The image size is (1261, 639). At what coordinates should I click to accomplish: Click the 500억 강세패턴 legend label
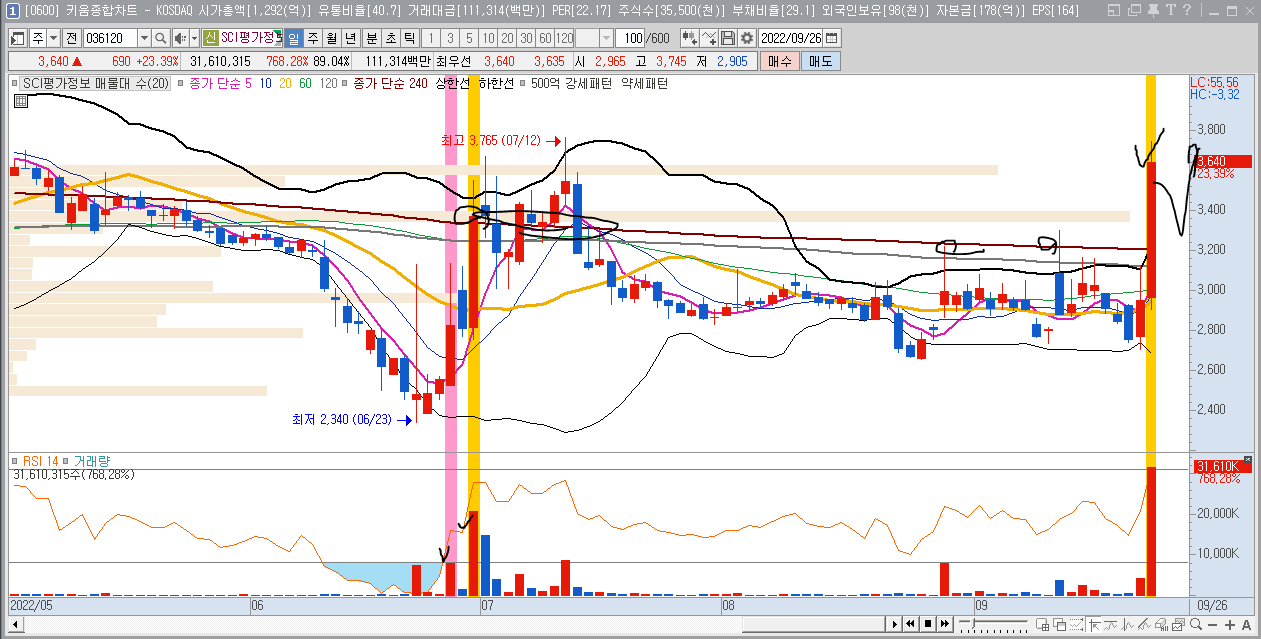pyautogui.click(x=571, y=84)
